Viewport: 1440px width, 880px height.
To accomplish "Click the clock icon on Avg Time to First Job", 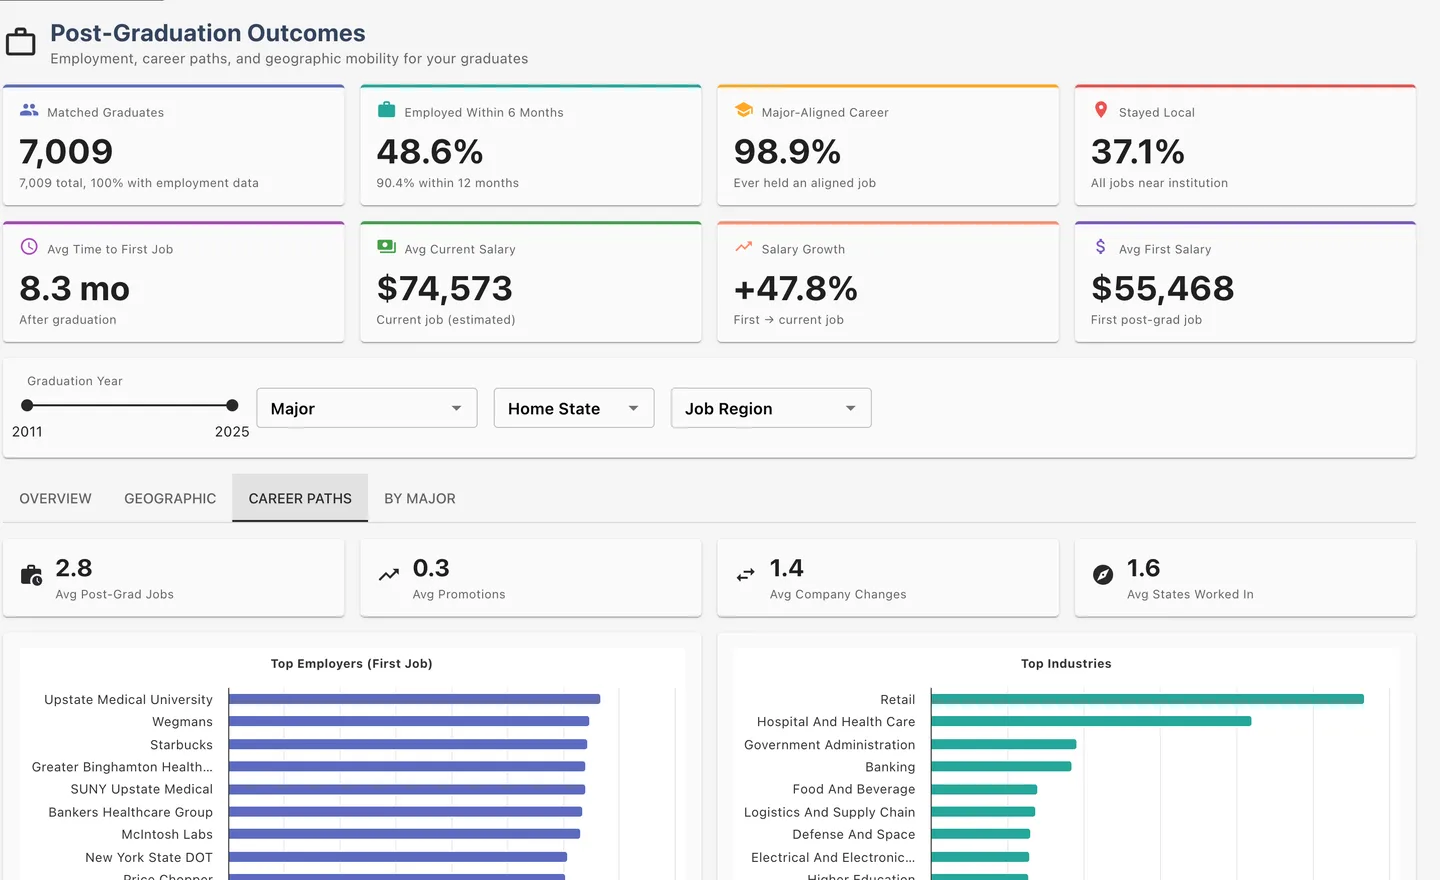I will [29, 247].
